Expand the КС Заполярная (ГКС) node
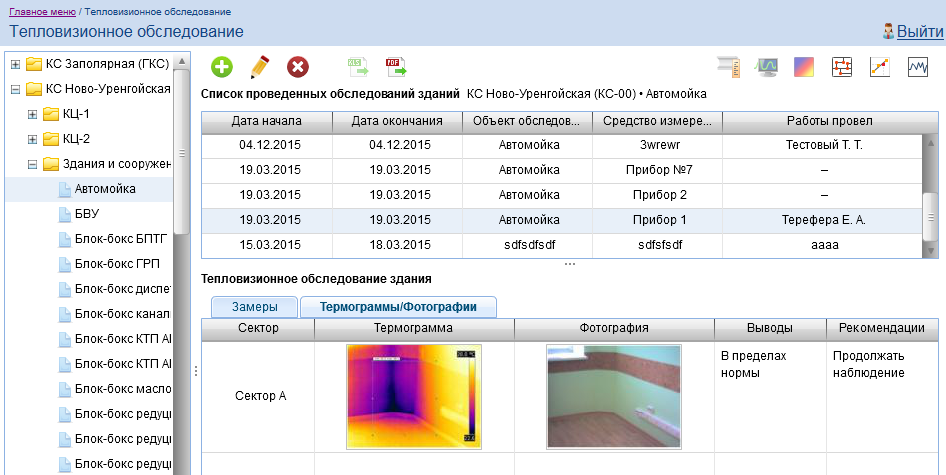 pyautogui.click(x=16, y=64)
